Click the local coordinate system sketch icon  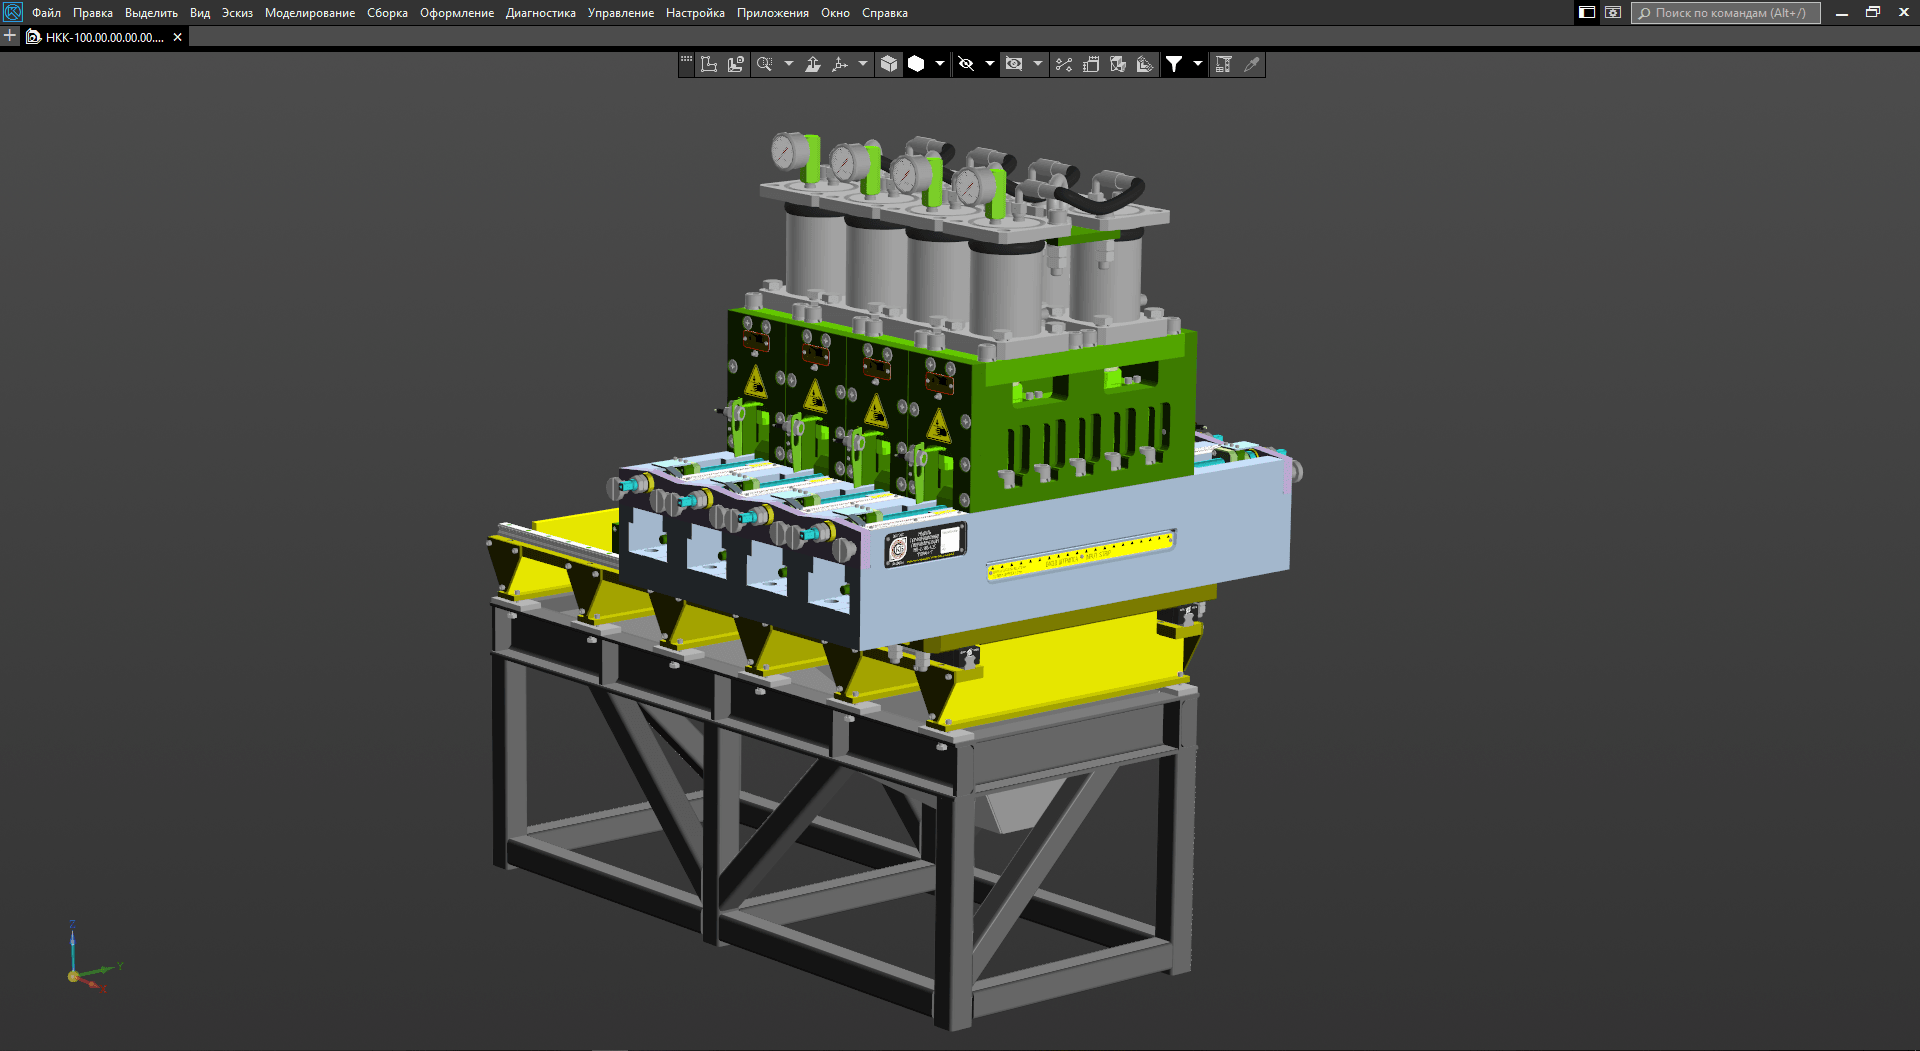736,64
